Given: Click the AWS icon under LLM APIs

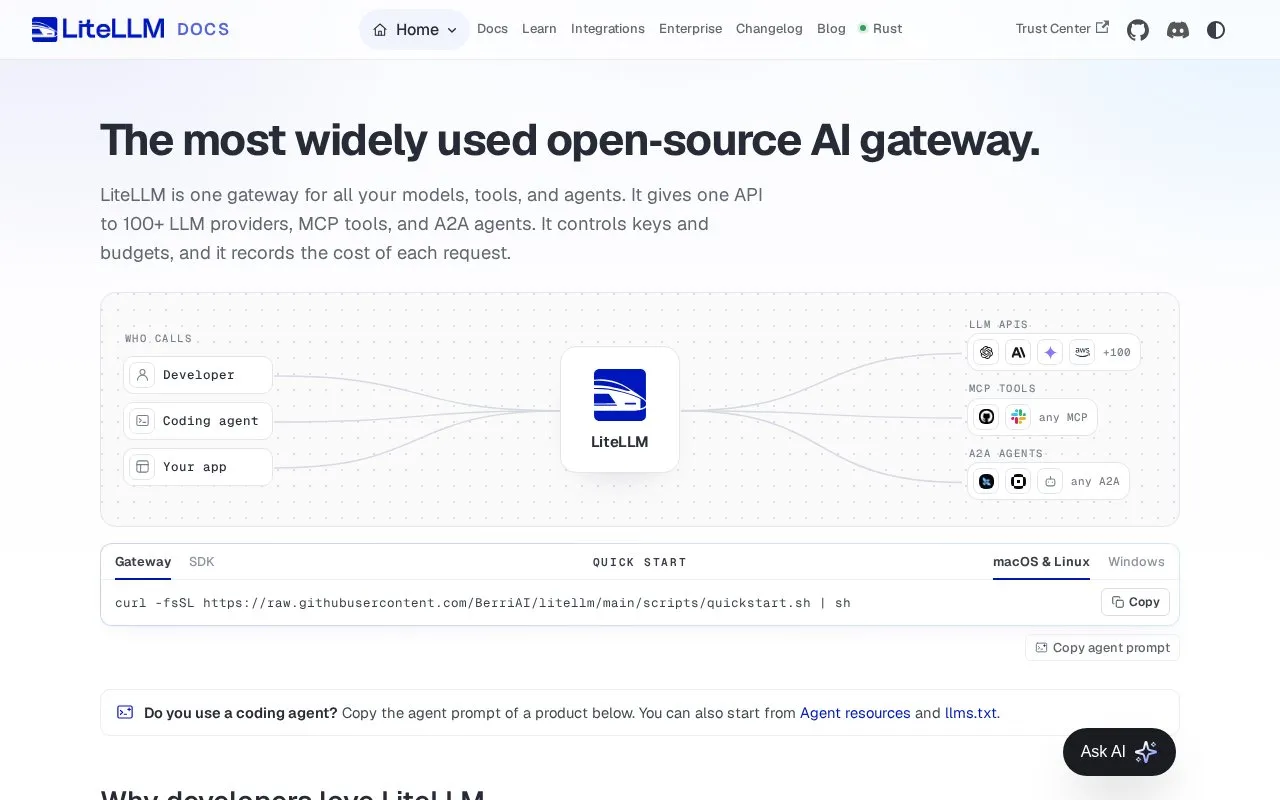Looking at the screenshot, I should pyautogui.click(x=1082, y=352).
